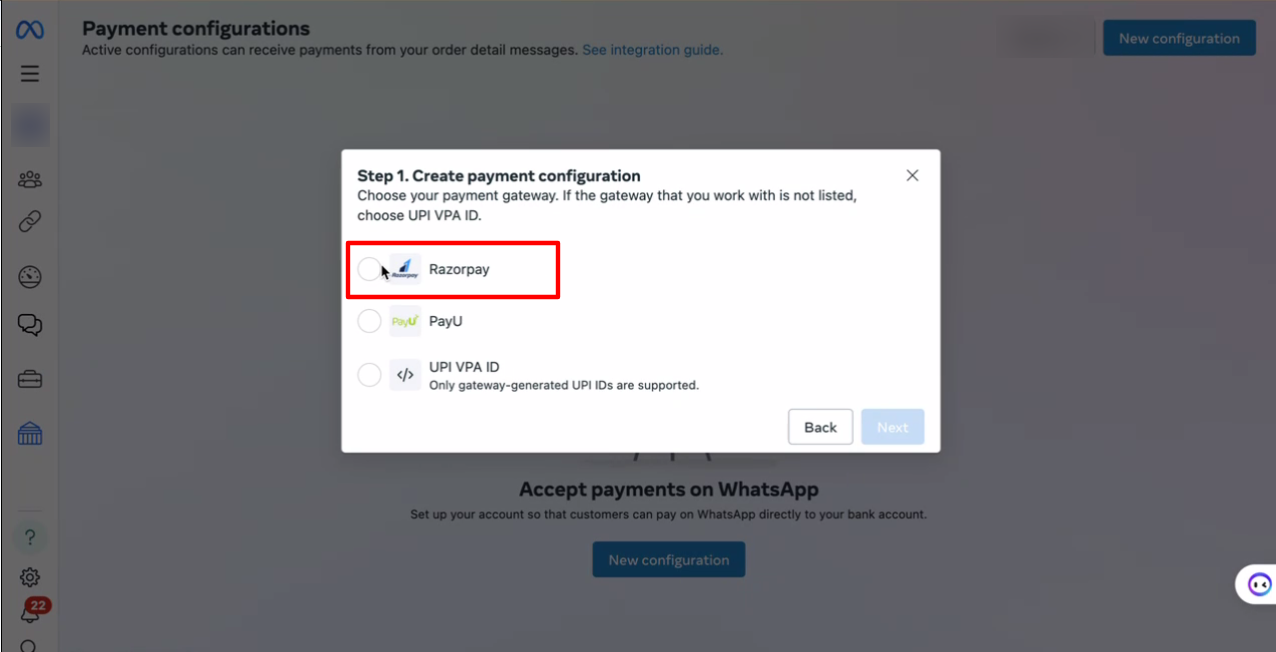Click the top New configuration button
Viewport: 1276px width, 652px height.
[1179, 38]
